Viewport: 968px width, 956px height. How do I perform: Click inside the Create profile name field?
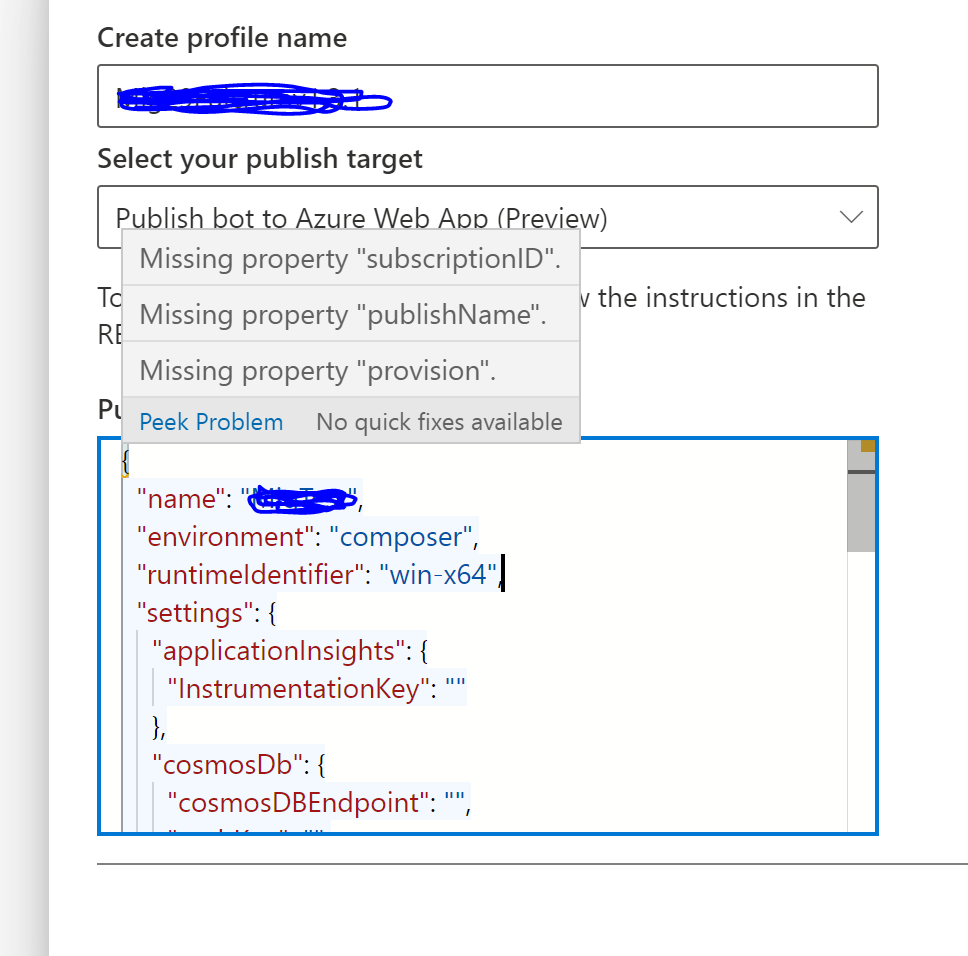(x=487, y=96)
